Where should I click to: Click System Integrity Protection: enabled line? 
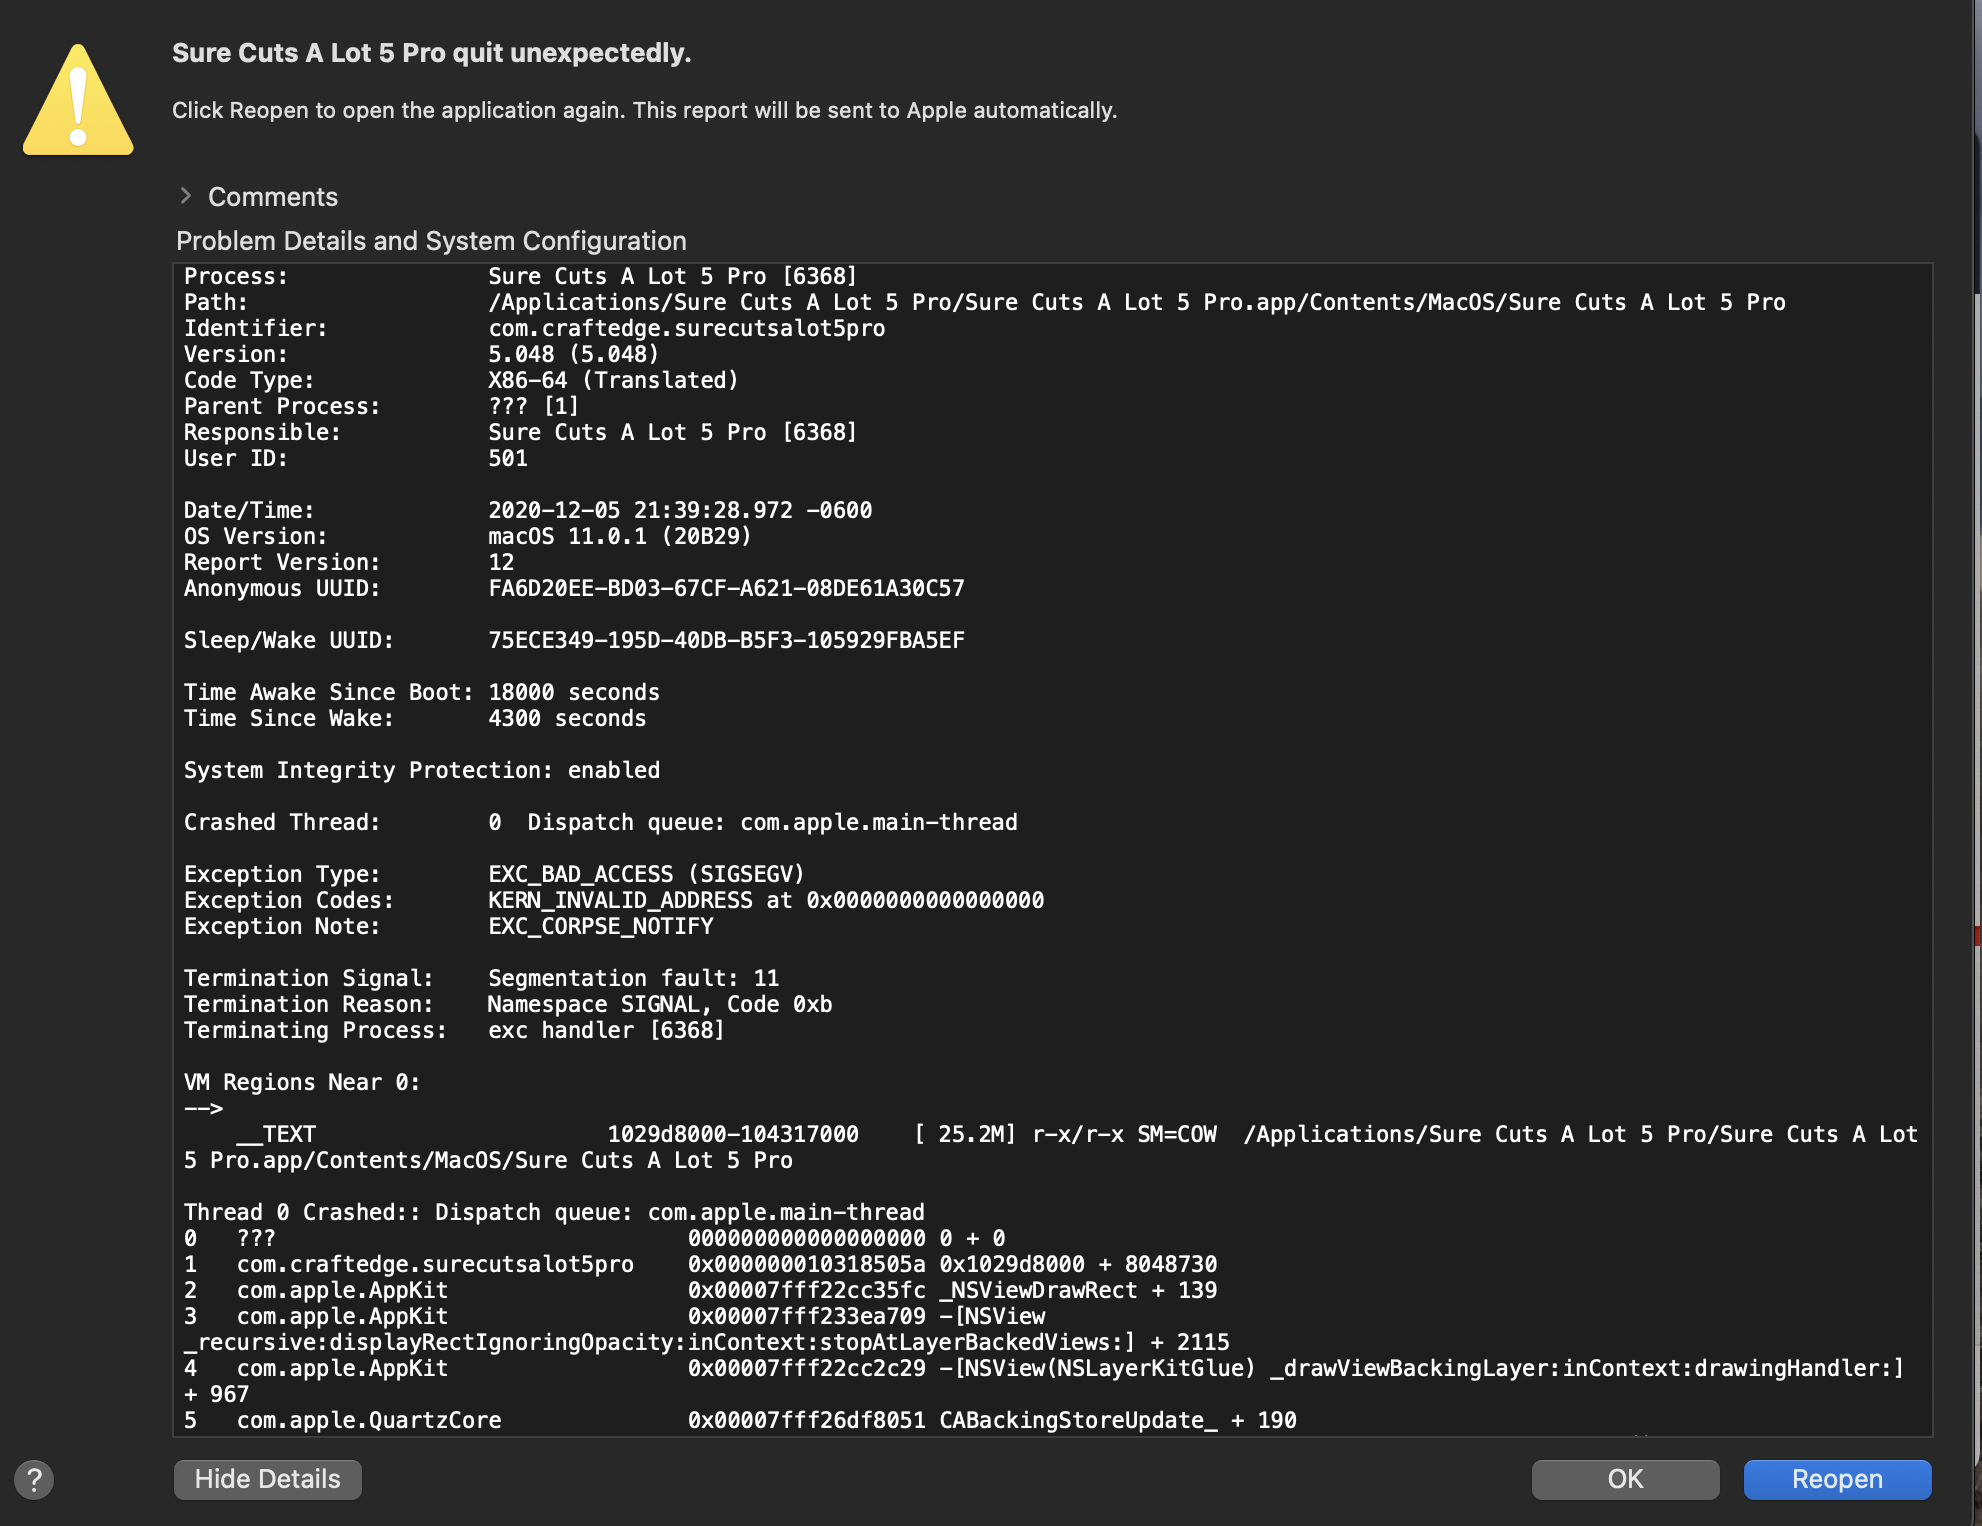click(x=421, y=770)
